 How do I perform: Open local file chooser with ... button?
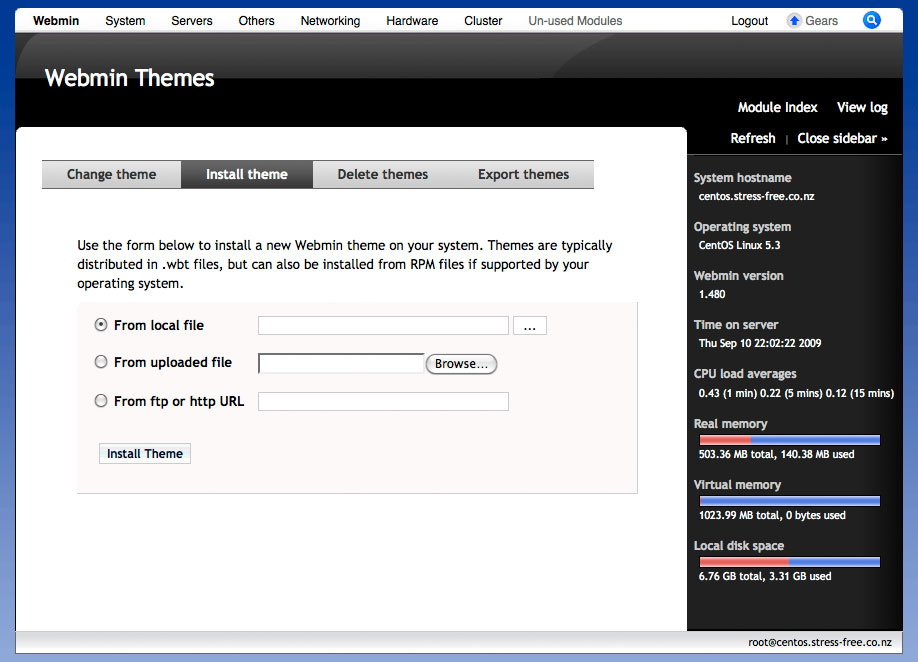[x=530, y=325]
